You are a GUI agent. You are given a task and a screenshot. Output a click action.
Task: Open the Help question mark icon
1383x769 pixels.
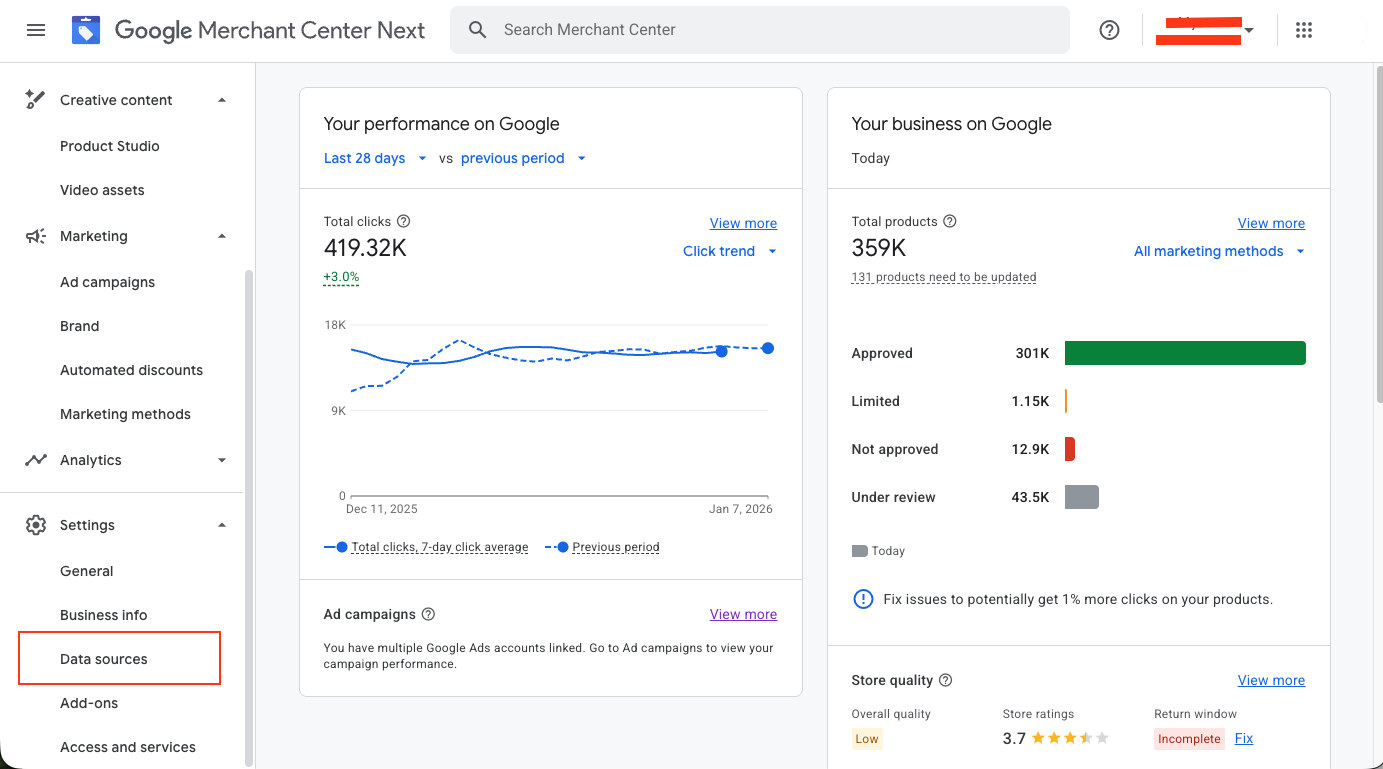[1109, 30]
